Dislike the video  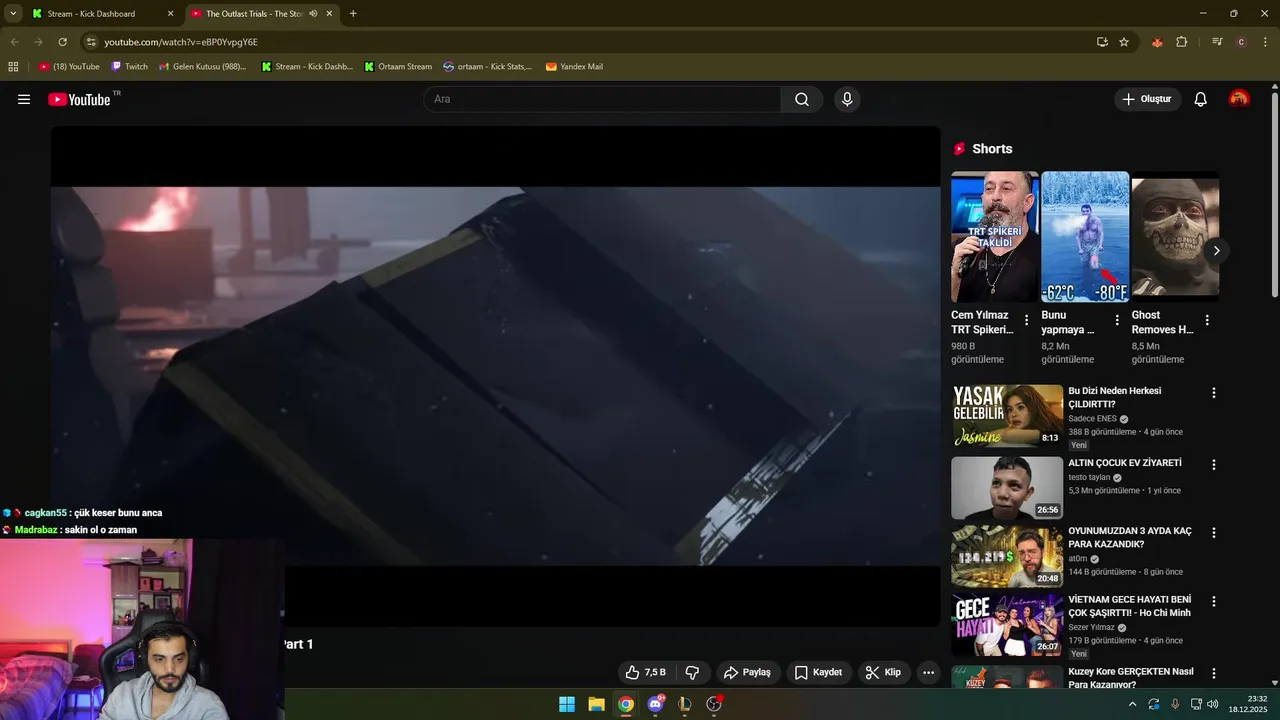pyautogui.click(x=692, y=672)
